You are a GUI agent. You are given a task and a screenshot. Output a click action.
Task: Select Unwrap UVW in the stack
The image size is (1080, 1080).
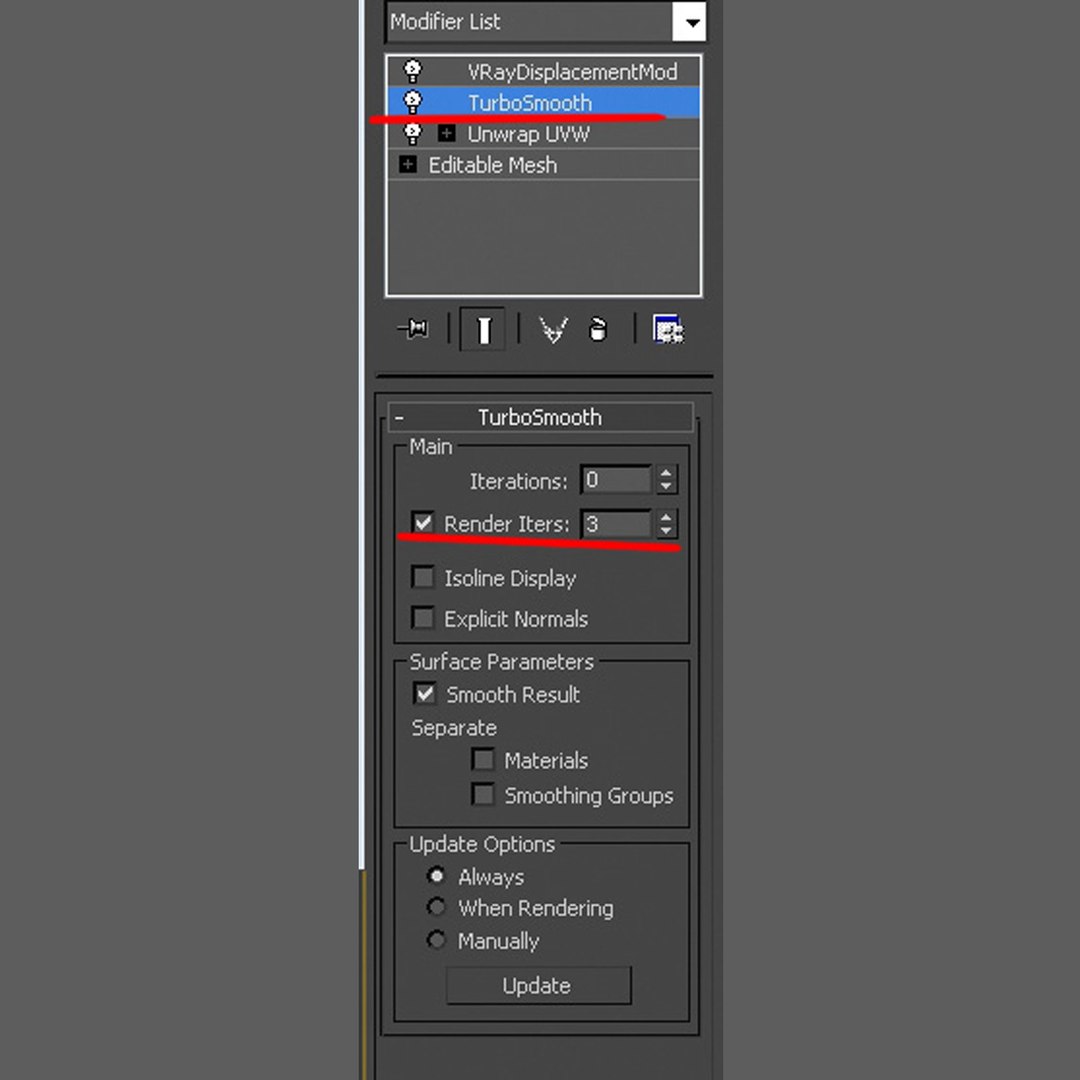point(528,134)
